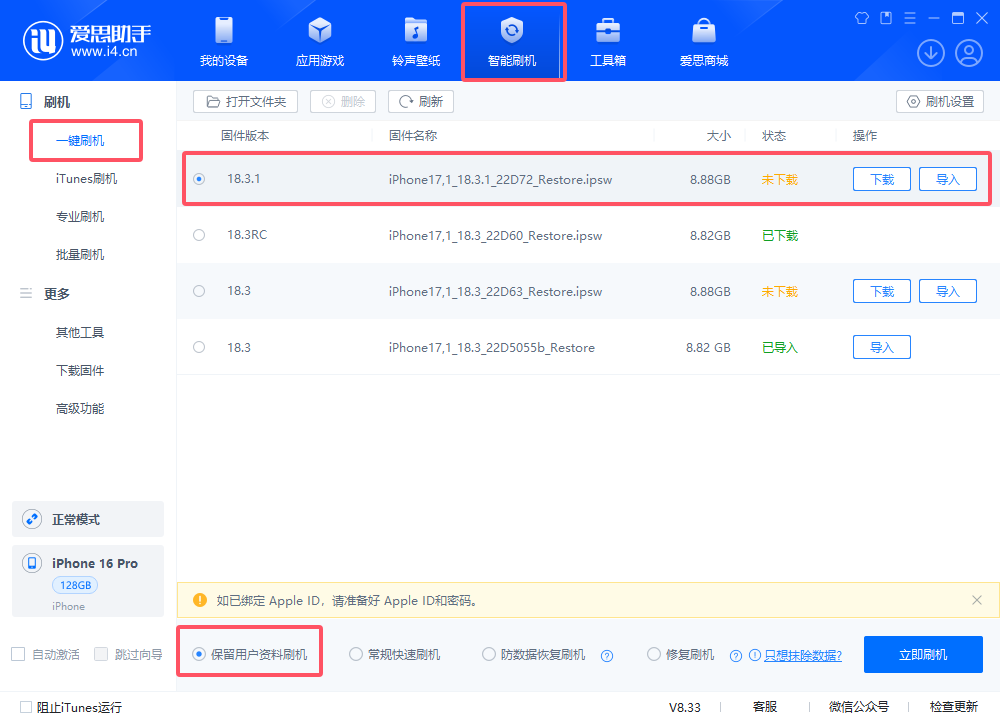This screenshot has height=722, width=1000.
Task: Enable the 跳过向导 checkbox
Action: pyautogui.click(x=100, y=654)
